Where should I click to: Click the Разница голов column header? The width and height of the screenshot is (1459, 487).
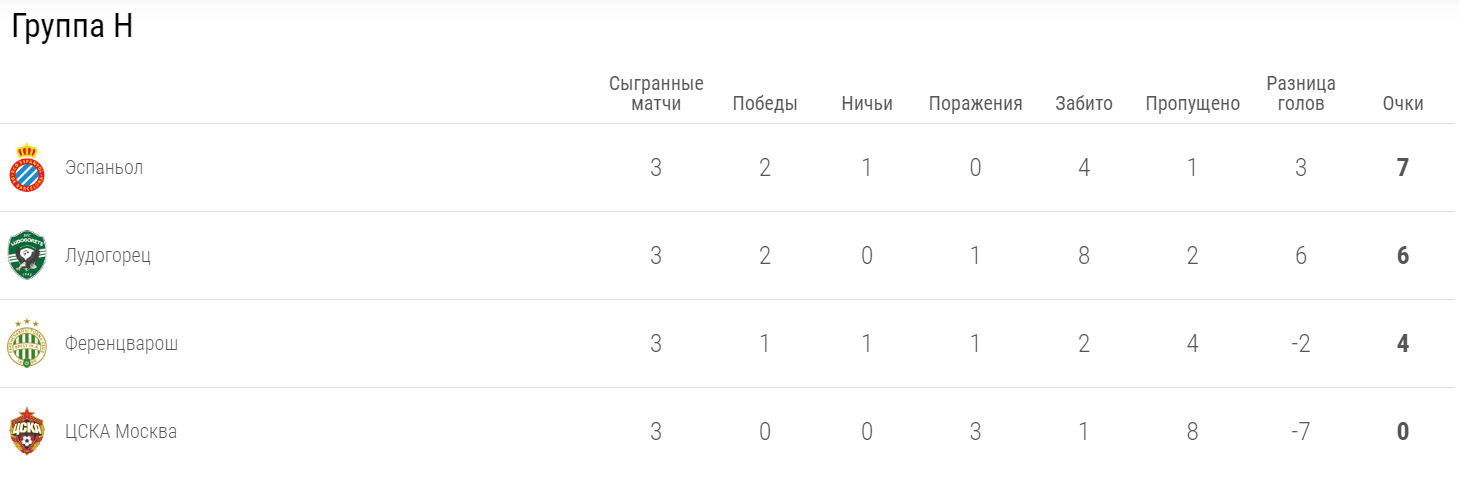pyautogui.click(x=1301, y=93)
